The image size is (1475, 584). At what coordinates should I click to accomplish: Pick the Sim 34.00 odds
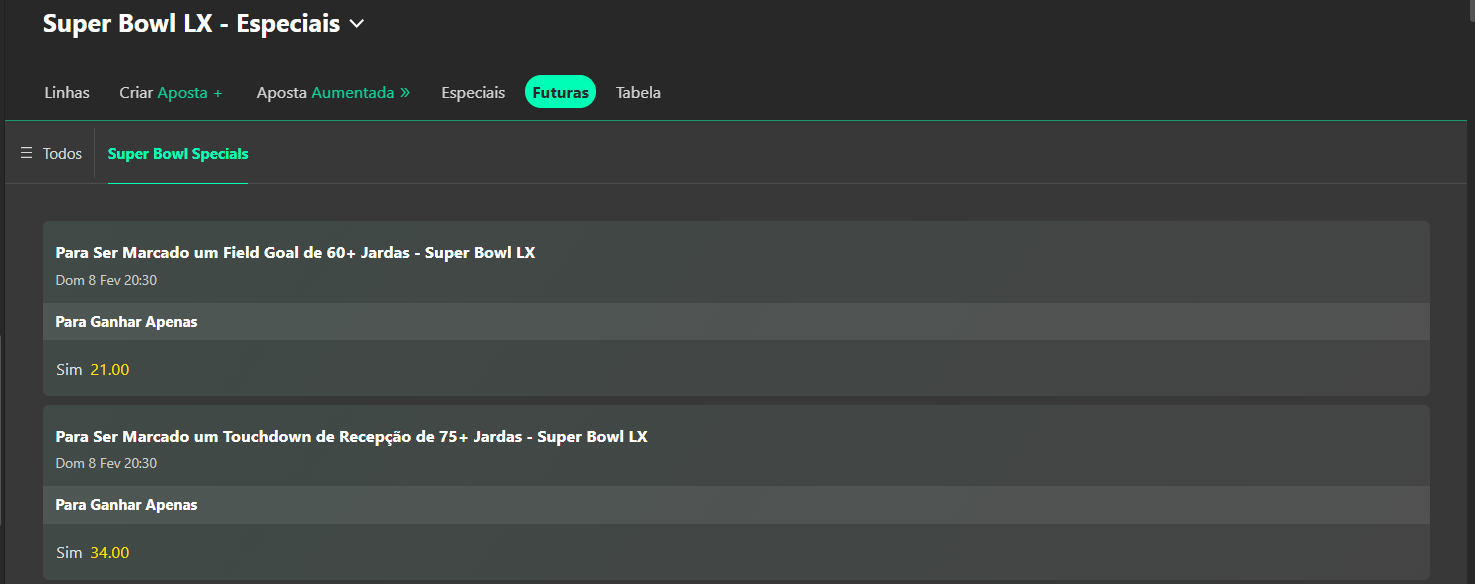(93, 553)
